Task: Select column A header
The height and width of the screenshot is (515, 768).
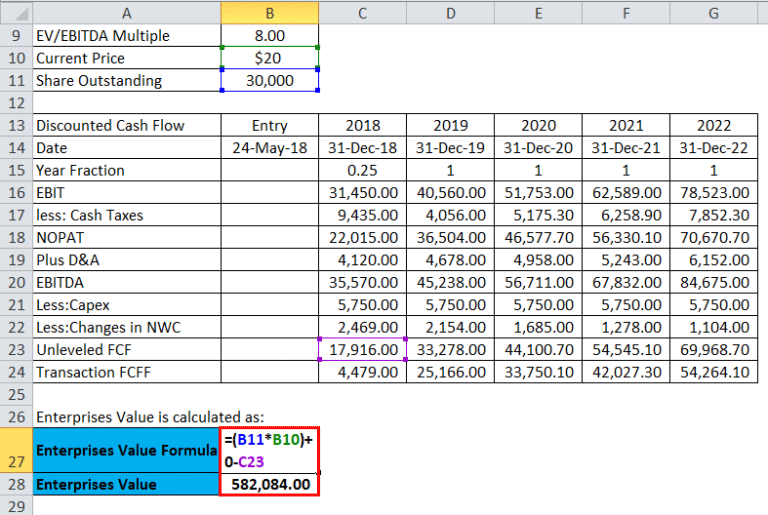Action: point(127,13)
